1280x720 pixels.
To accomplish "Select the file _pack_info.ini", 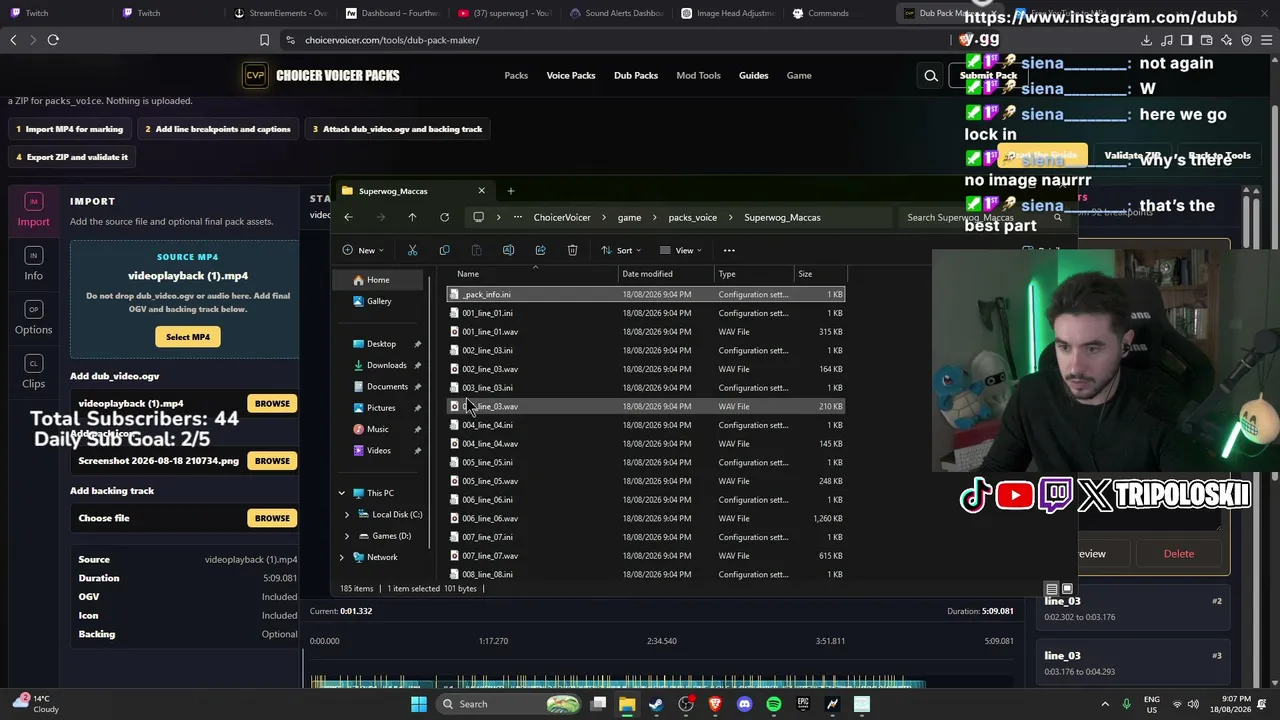I will tap(646, 295).
